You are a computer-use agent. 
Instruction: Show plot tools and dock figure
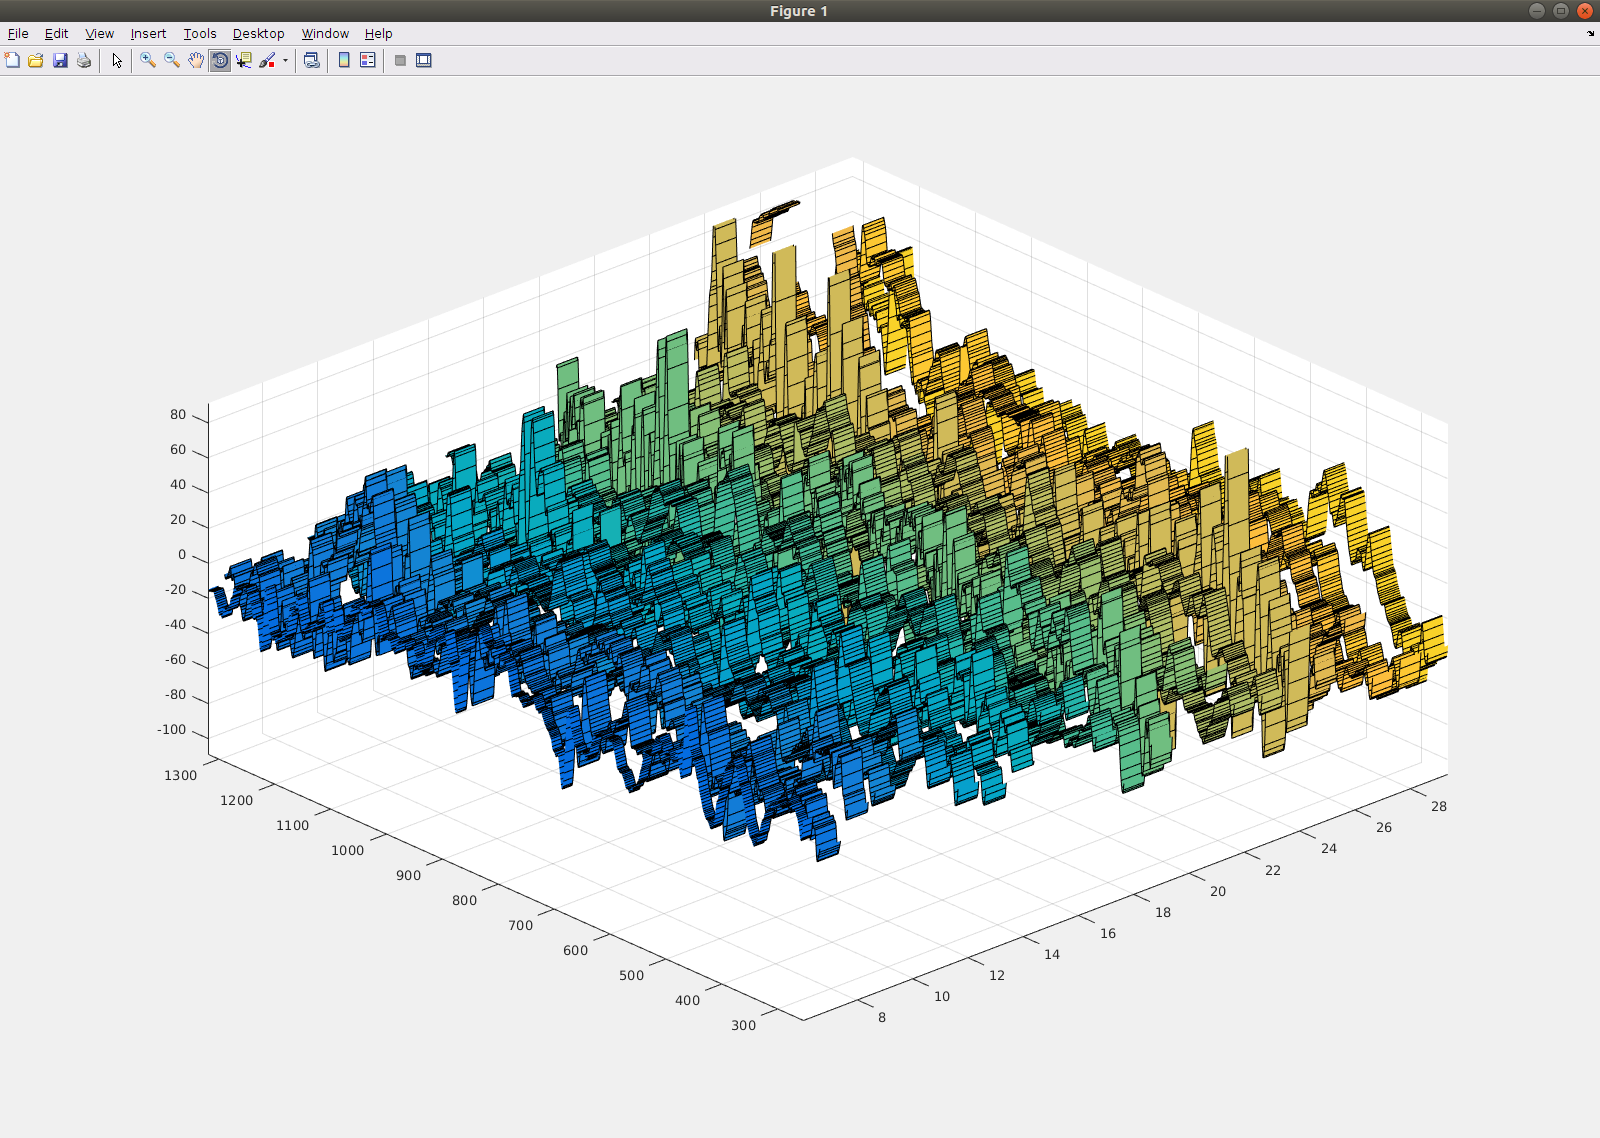point(424,60)
